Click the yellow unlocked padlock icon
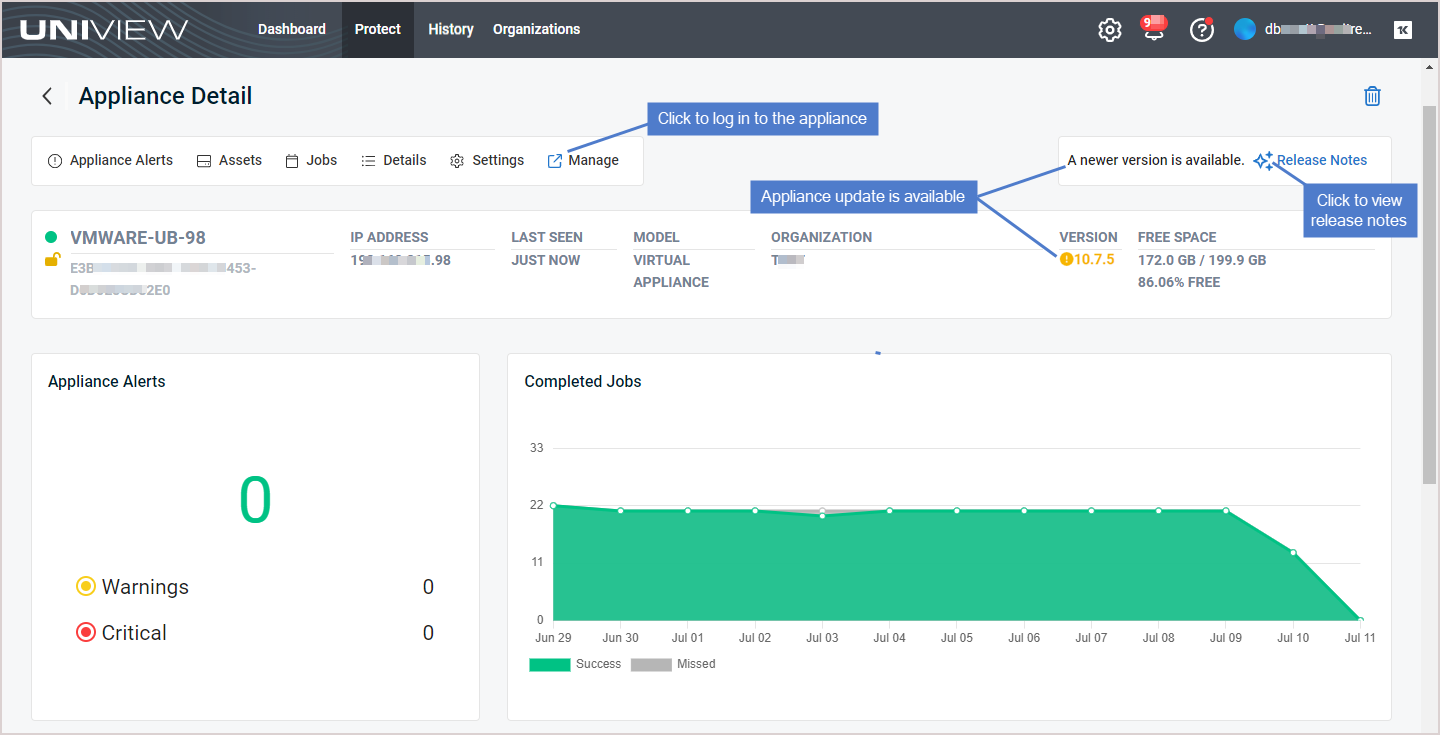The image size is (1440, 735). pyautogui.click(x=52, y=260)
